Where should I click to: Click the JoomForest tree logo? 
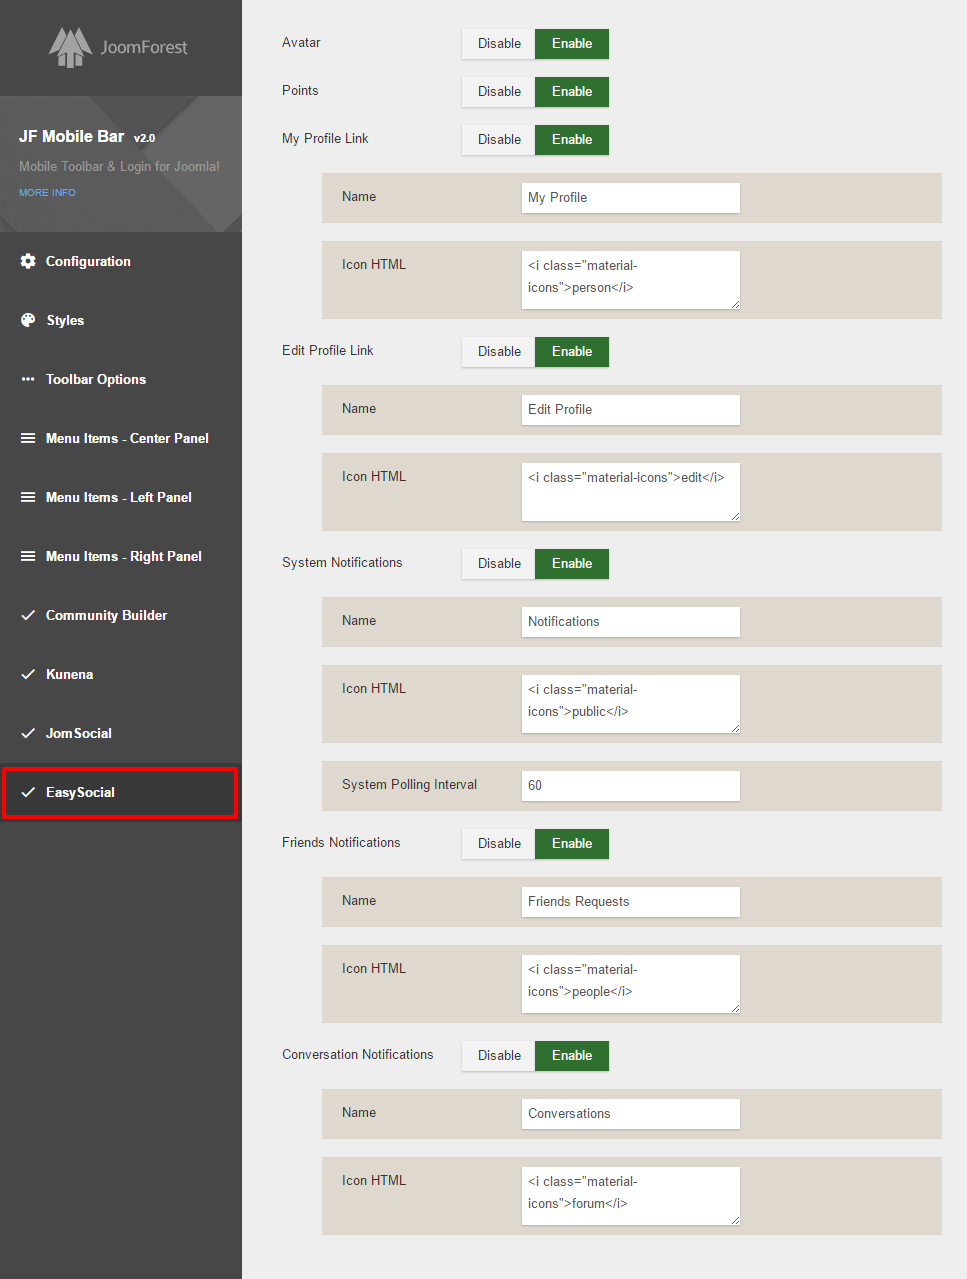click(70, 47)
